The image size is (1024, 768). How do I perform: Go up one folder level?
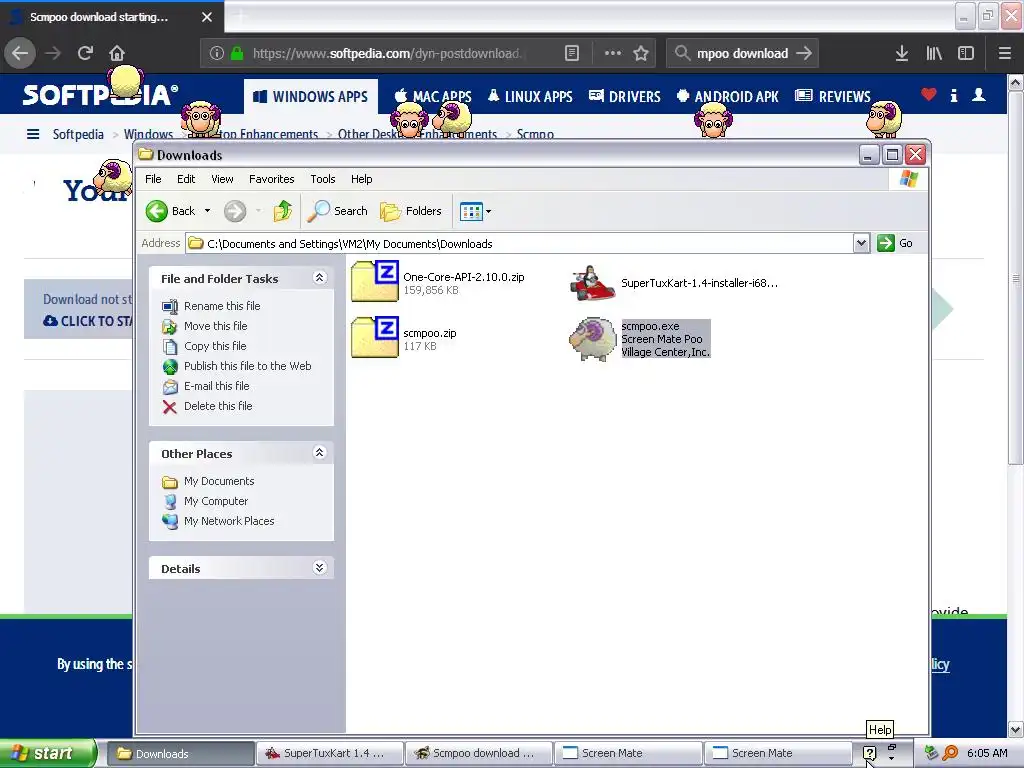point(282,211)
